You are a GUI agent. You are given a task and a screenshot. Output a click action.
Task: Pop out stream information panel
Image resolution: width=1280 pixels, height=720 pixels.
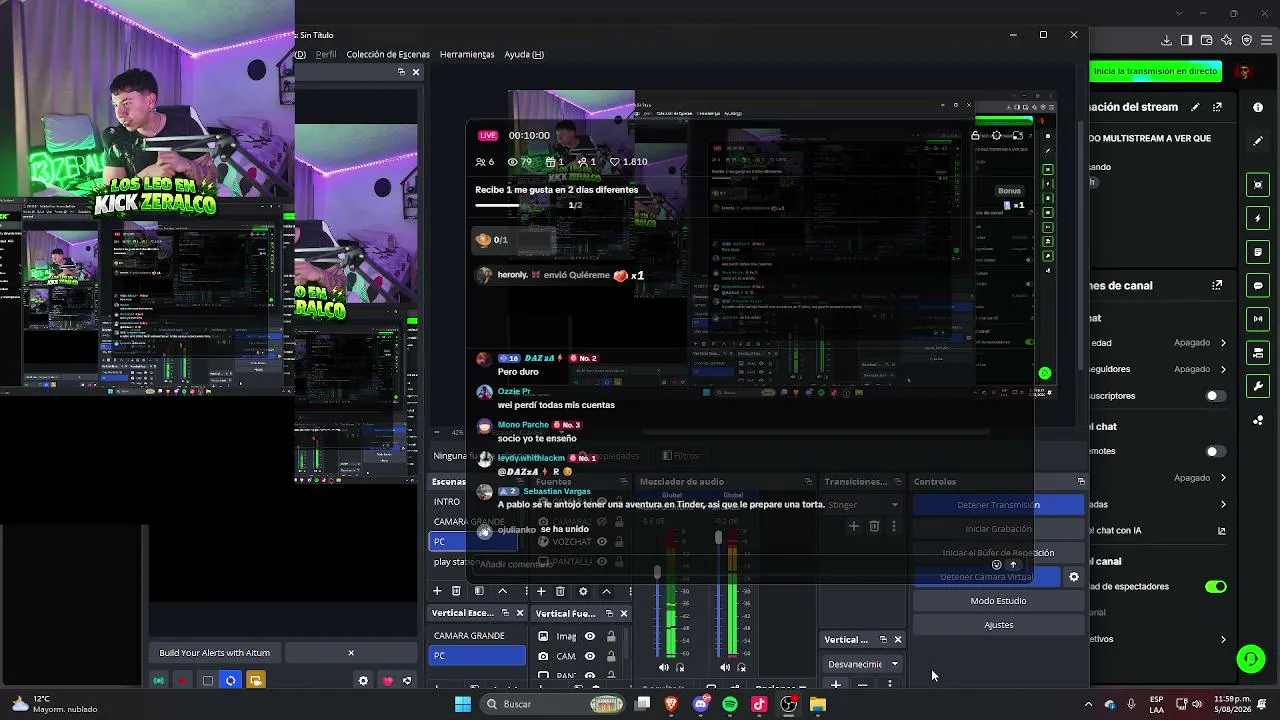(x=1217, y=107)
